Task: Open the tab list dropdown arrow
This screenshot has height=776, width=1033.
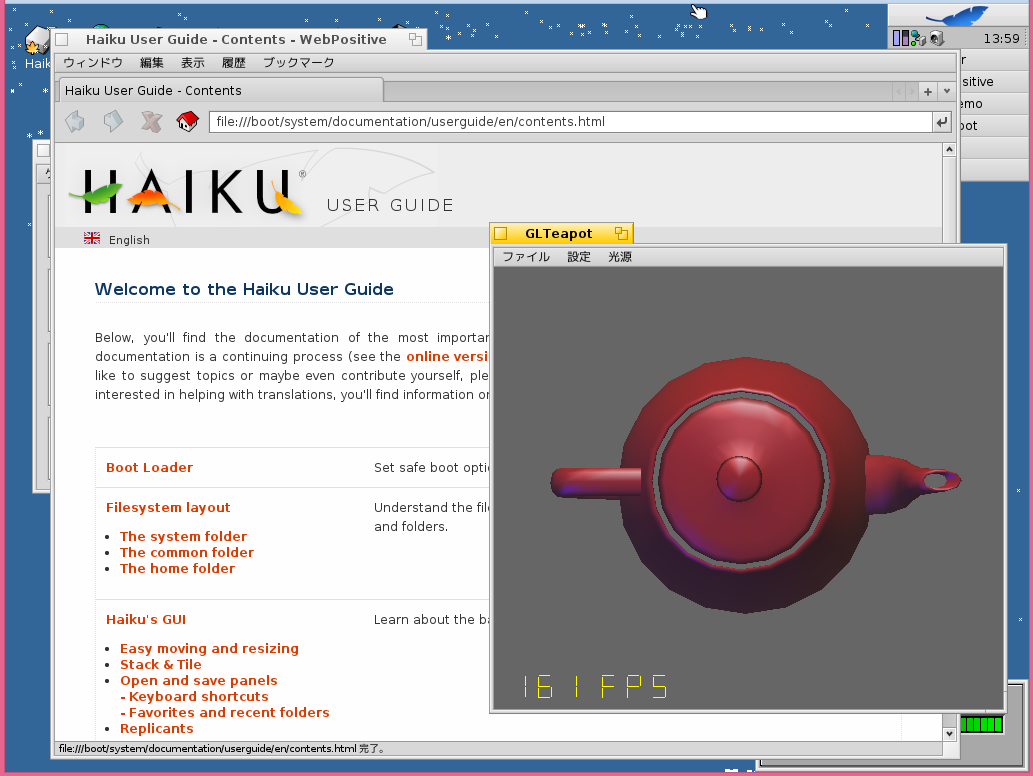Action: 946,91
